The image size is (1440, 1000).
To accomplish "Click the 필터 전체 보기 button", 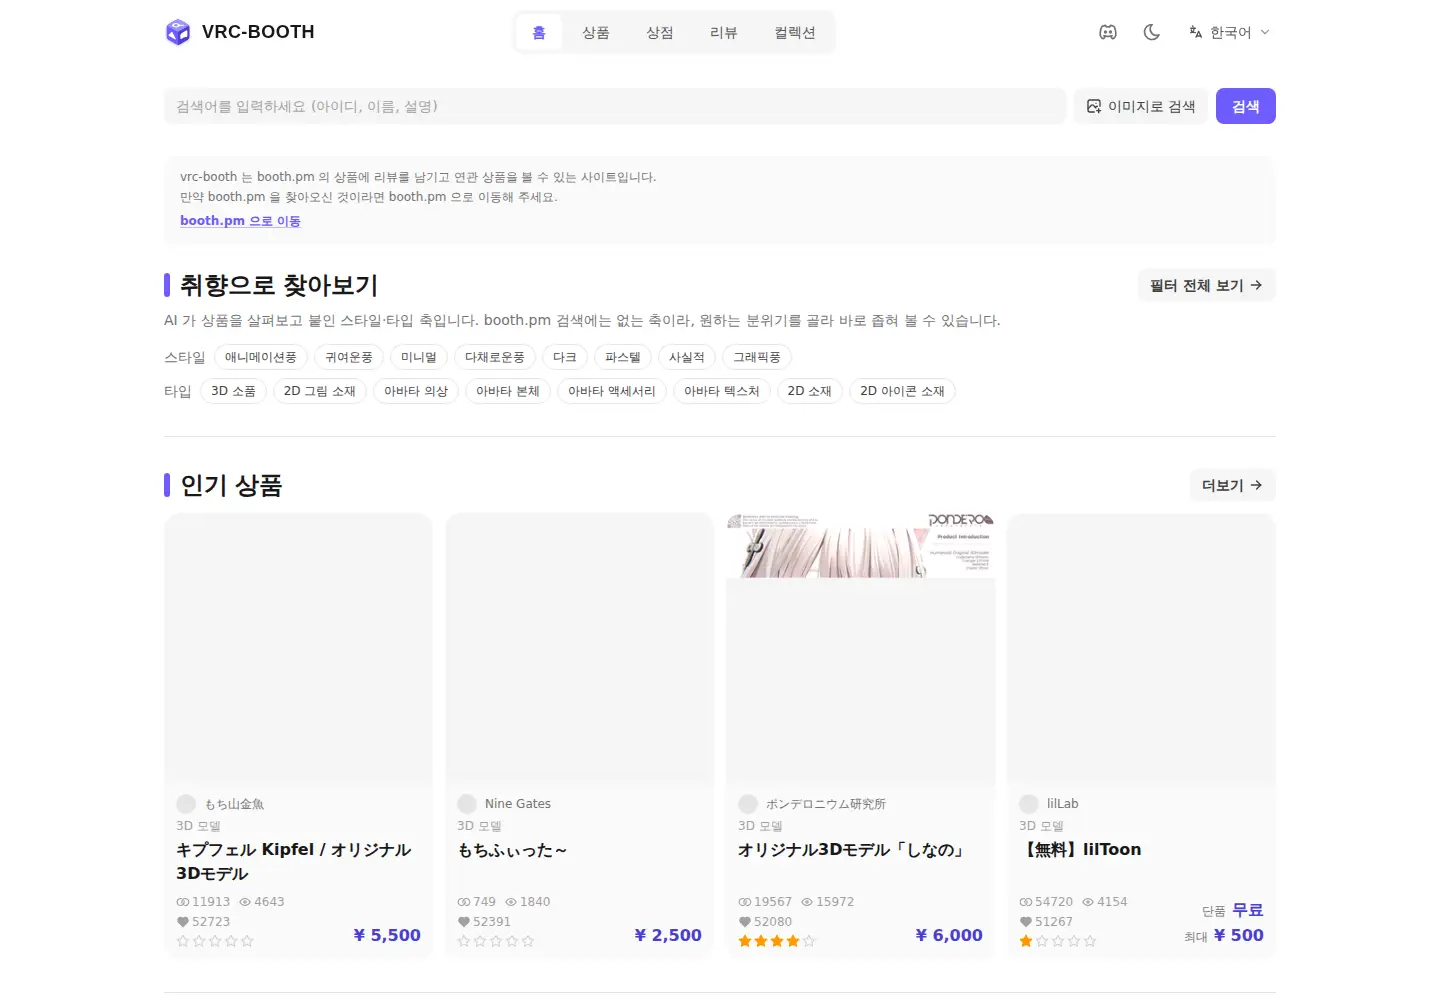I will pos(1207,285).
